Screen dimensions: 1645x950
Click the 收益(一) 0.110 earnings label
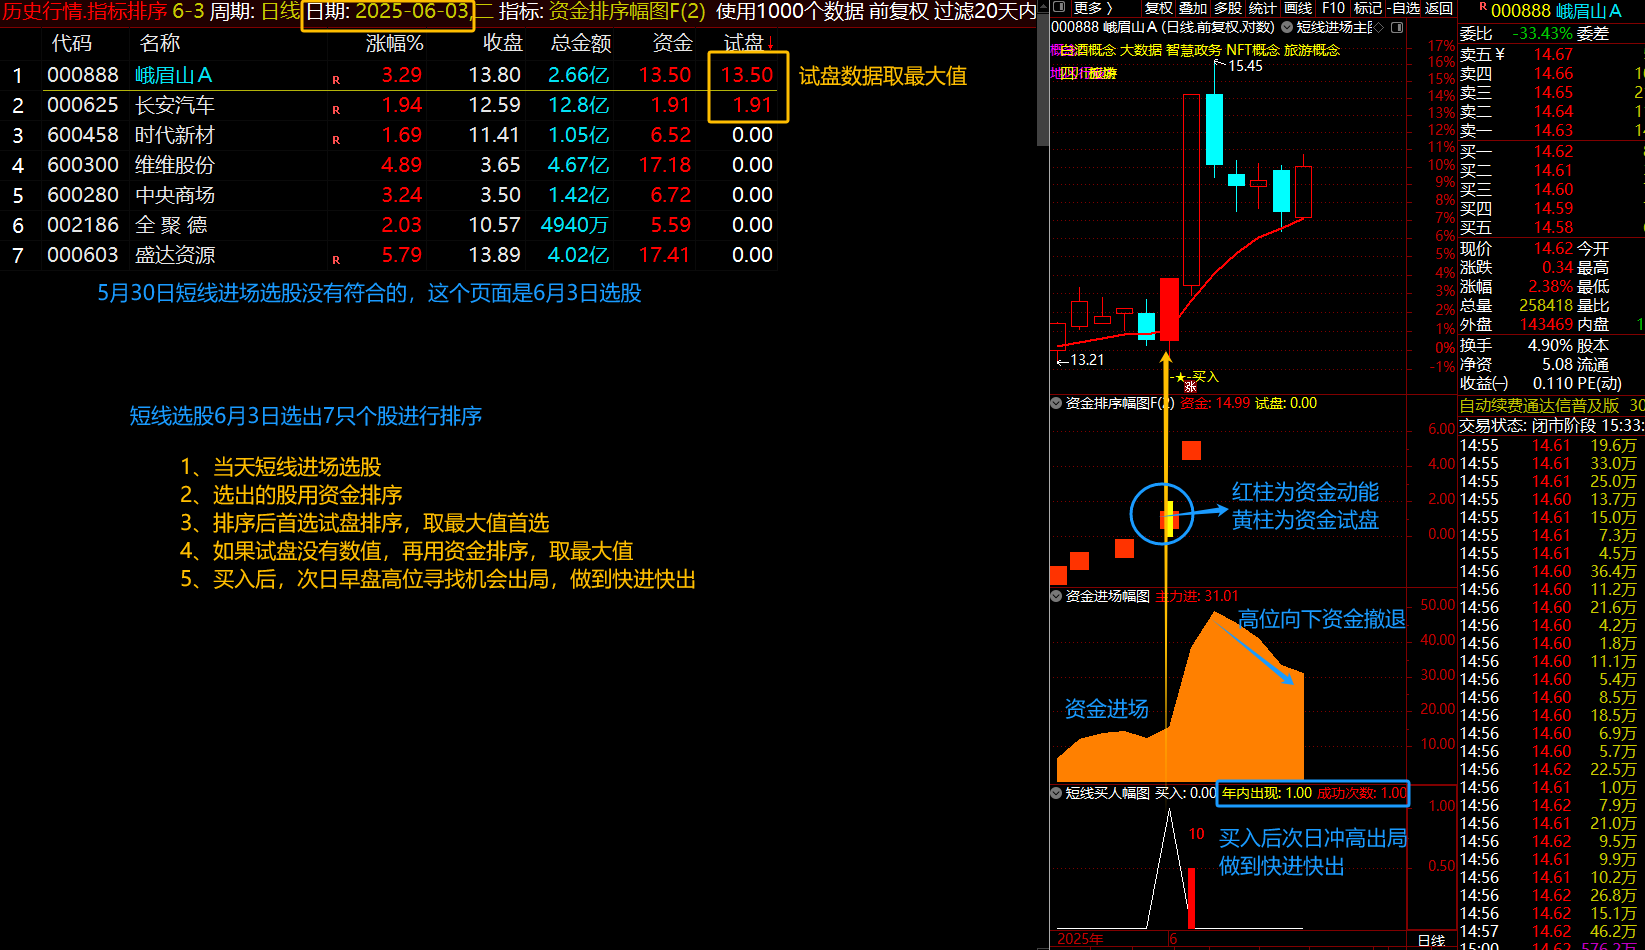coord(1516,384)
